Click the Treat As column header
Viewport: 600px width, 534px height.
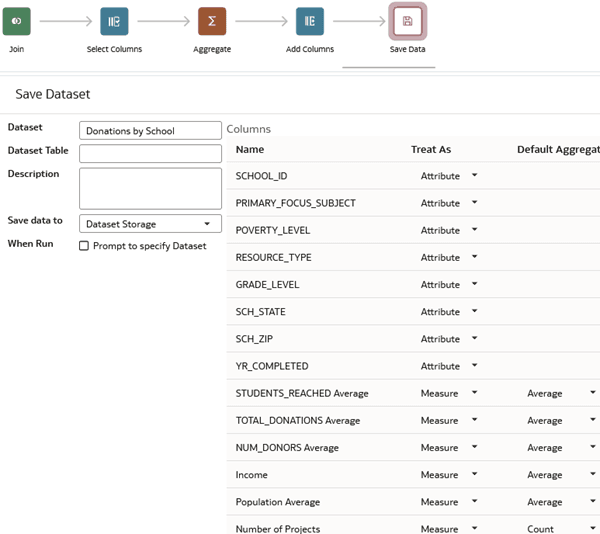tap(431, 150)
